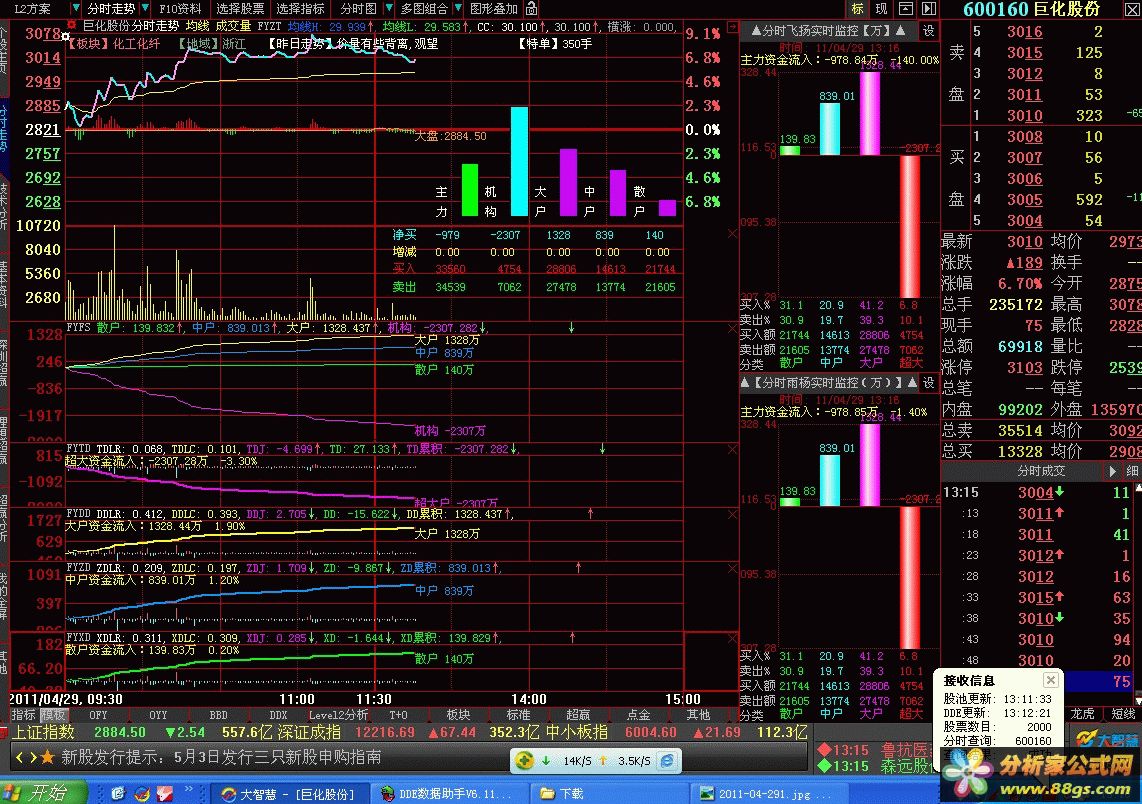
Task: Click the collapse-panel box icon beside 现
Action: [x=905, y=9]
